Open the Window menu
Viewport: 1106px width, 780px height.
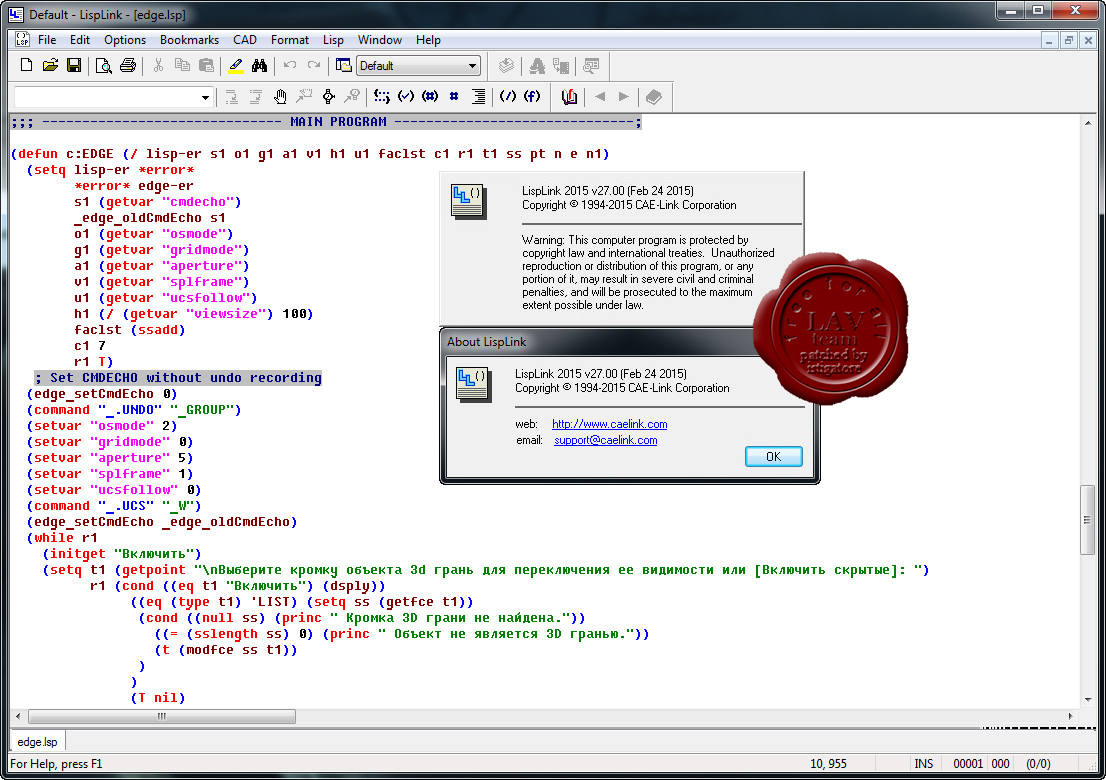[379, 40]
